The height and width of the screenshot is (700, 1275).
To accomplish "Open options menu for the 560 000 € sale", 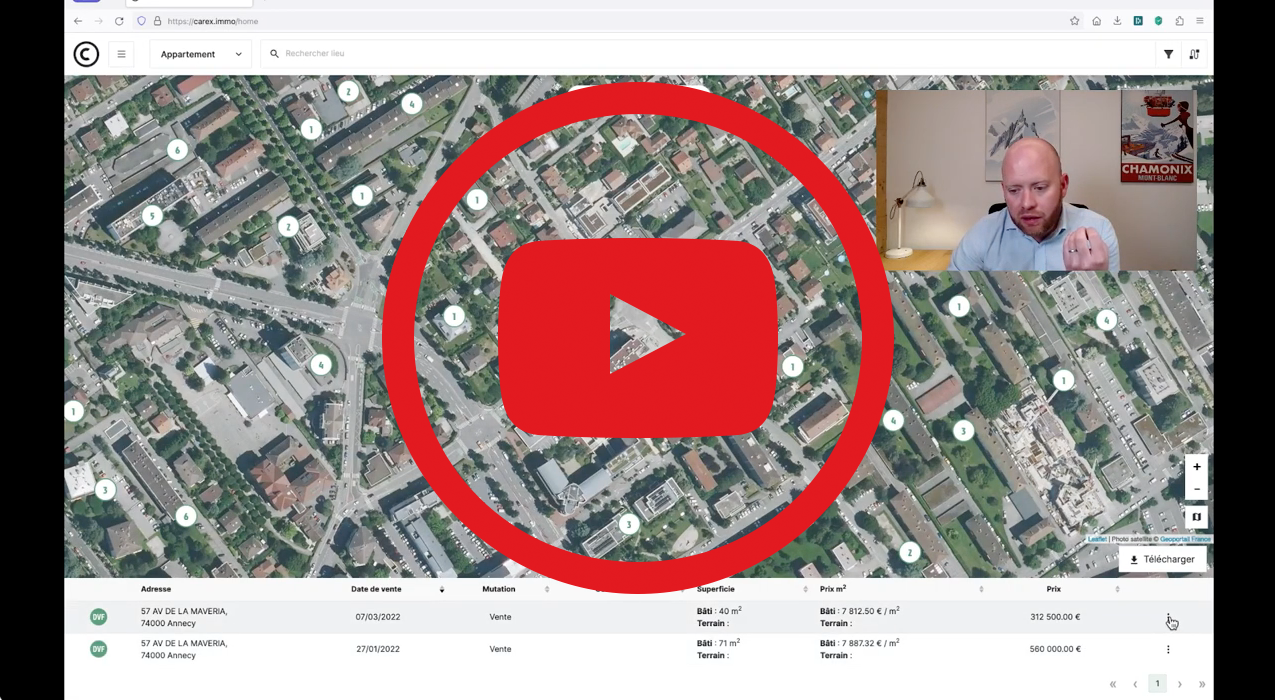I will [1168, 649].
